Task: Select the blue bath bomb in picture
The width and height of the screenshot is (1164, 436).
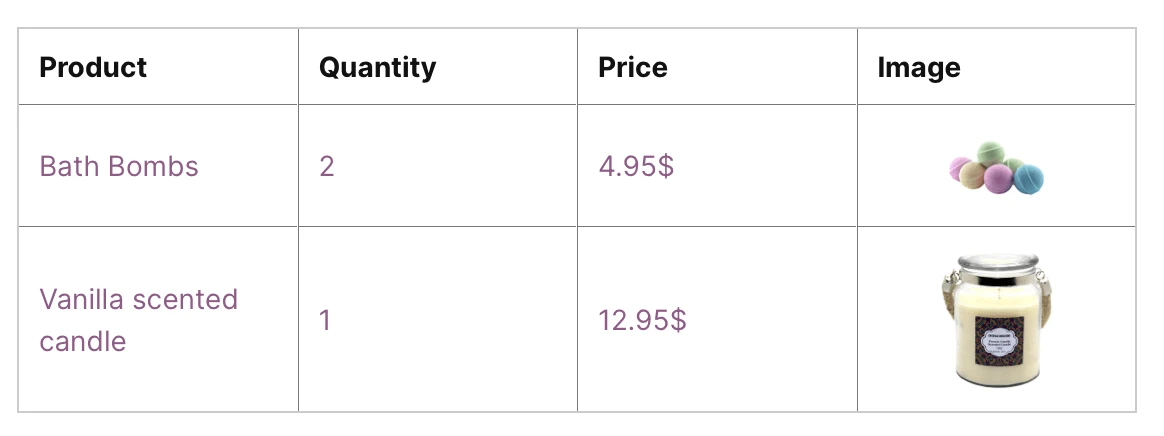Action: tap(1028, 179)
